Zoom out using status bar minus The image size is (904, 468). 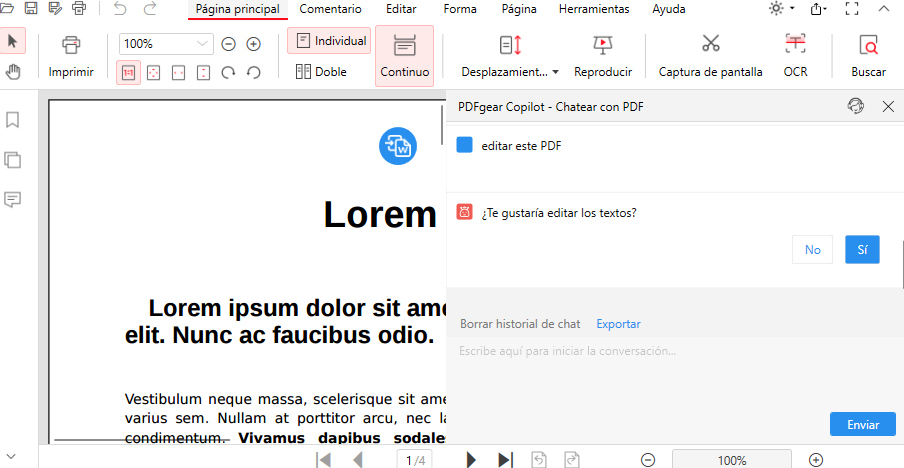[x=648, y=460]
